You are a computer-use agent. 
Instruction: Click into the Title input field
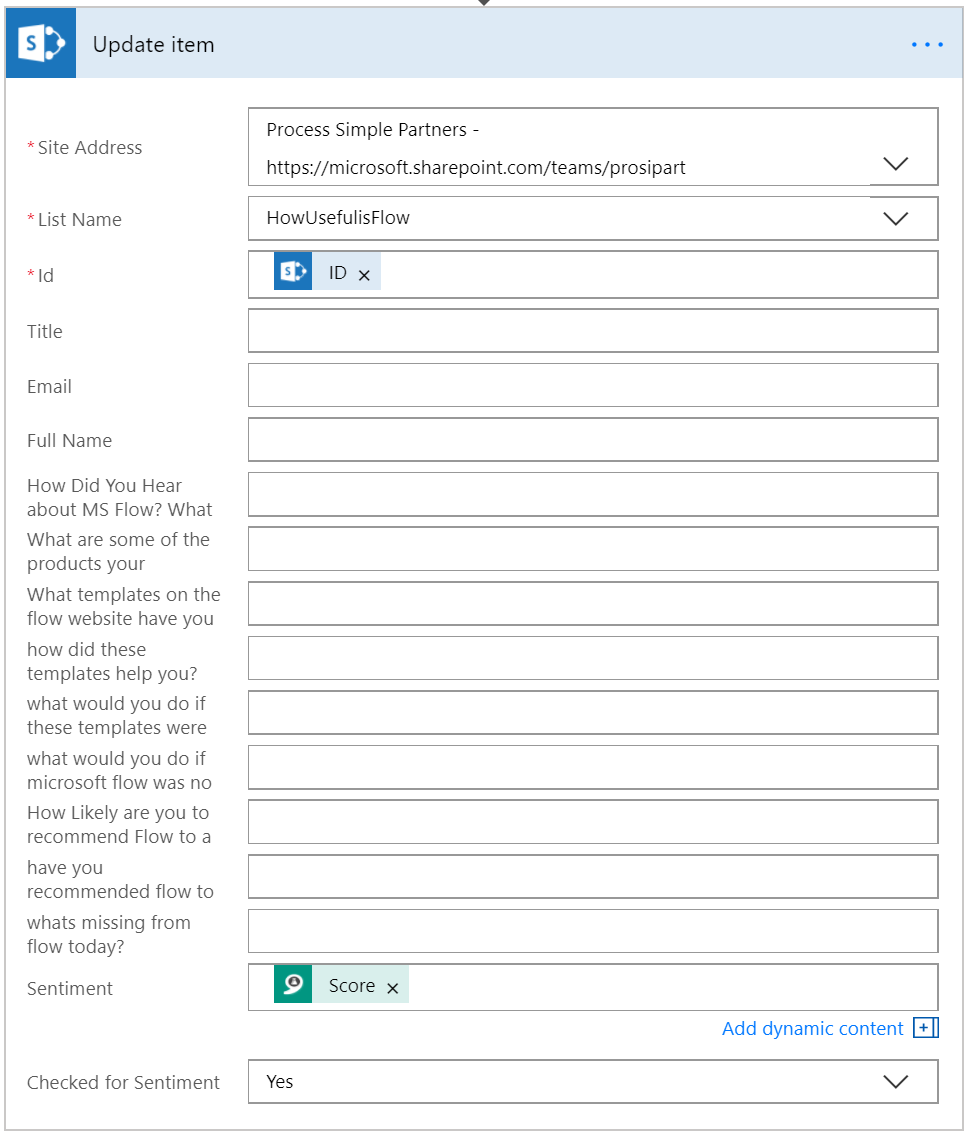pos(592,331)
